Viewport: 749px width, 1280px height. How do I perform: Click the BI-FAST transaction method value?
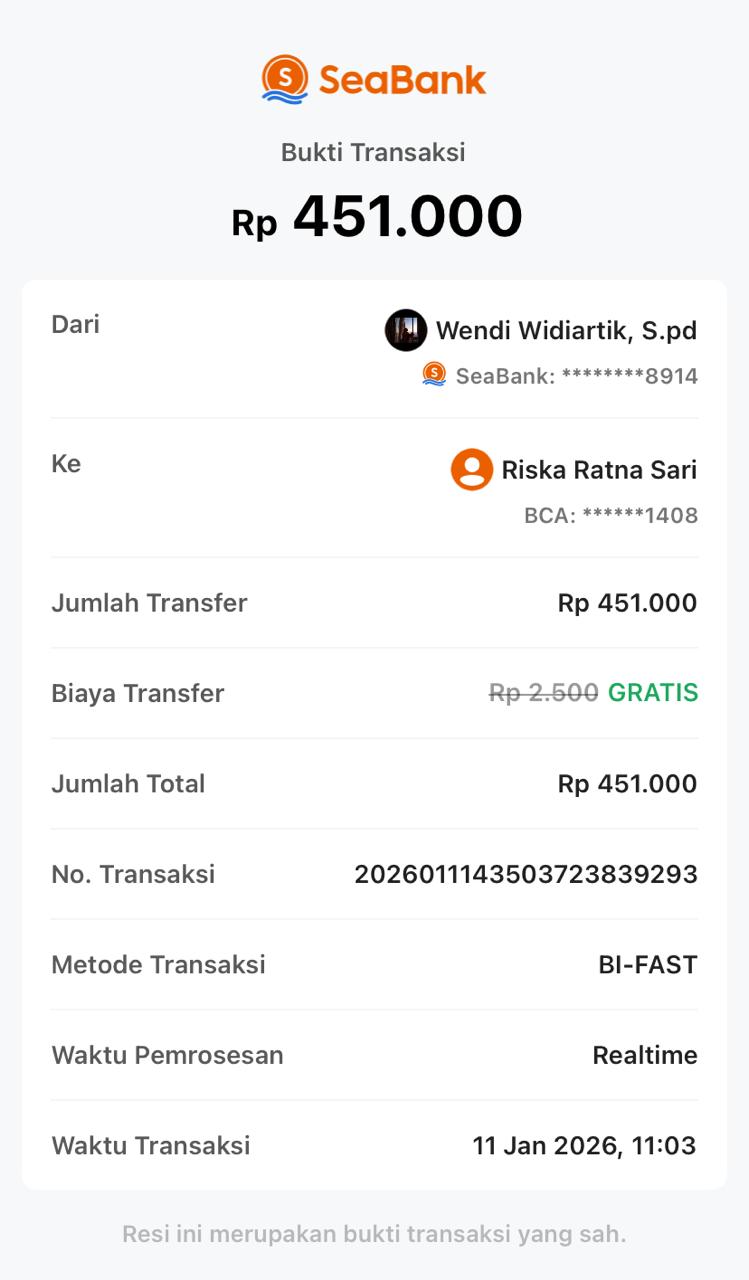click(647, 965)
